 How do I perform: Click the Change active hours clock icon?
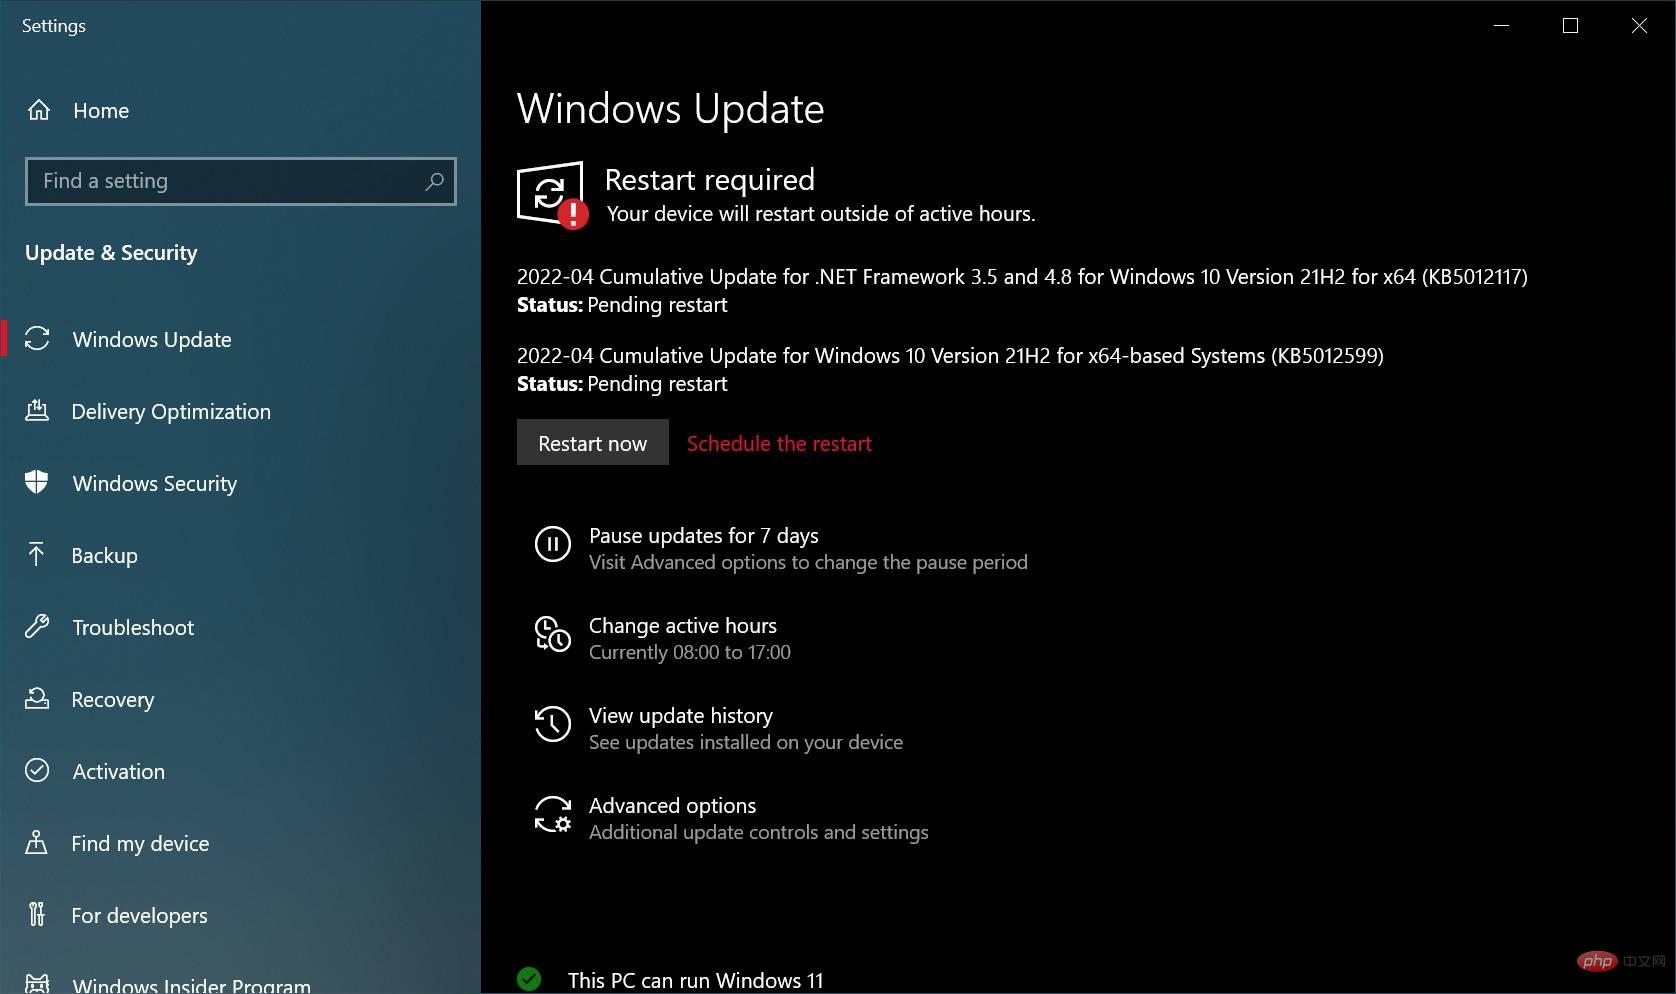(553, 634)
